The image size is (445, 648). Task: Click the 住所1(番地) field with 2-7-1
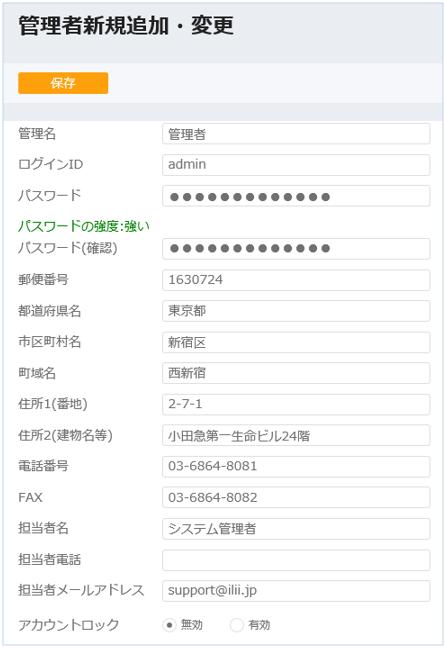(x=296, y=404)
